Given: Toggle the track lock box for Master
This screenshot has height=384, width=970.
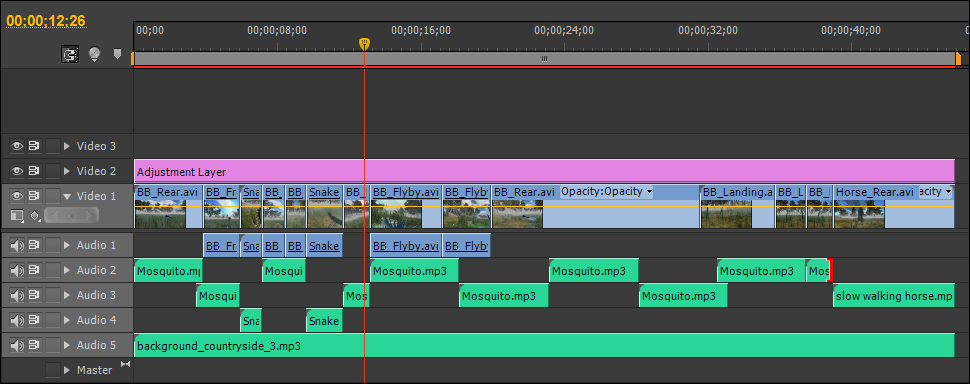Looking at the screenshot, I should 53,370.
